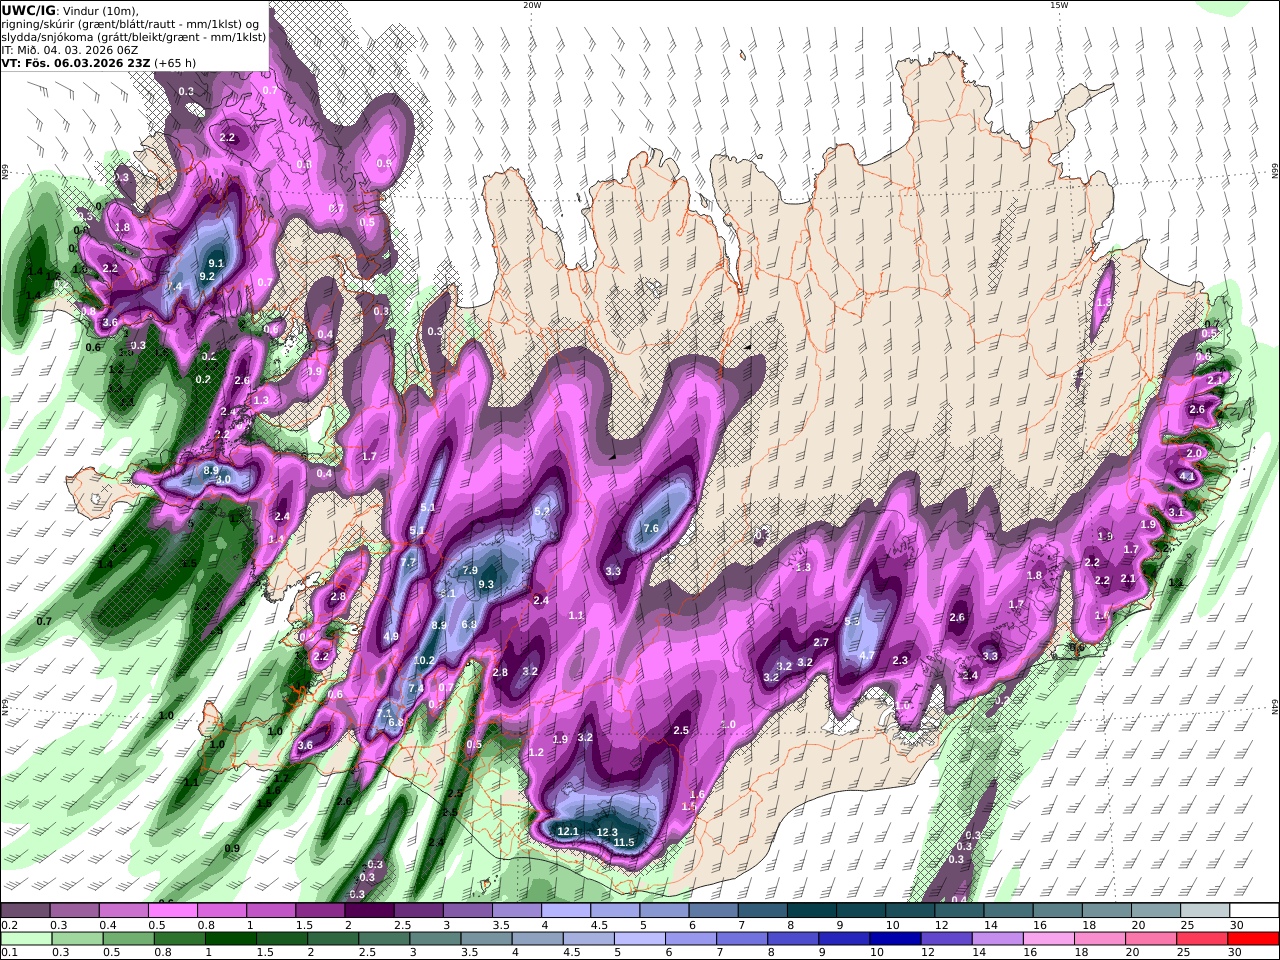
Task: Select the dark navy swatch between 10 and 12
Action: [893, 939]
